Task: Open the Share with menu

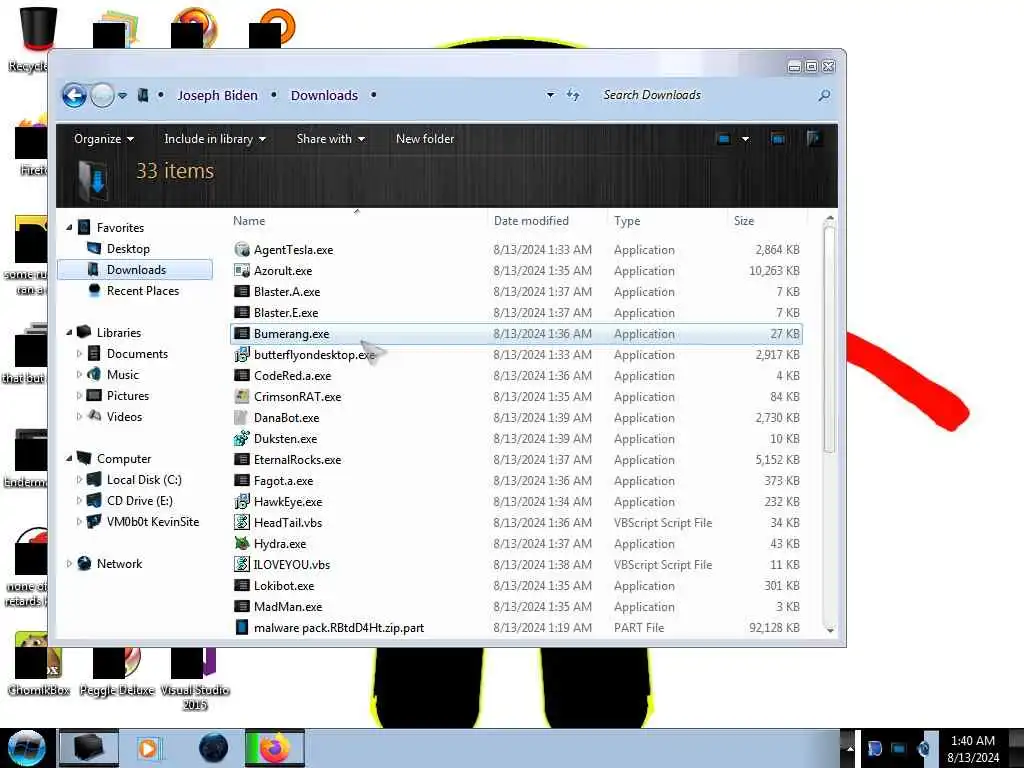Action: [x=330, y=138]
